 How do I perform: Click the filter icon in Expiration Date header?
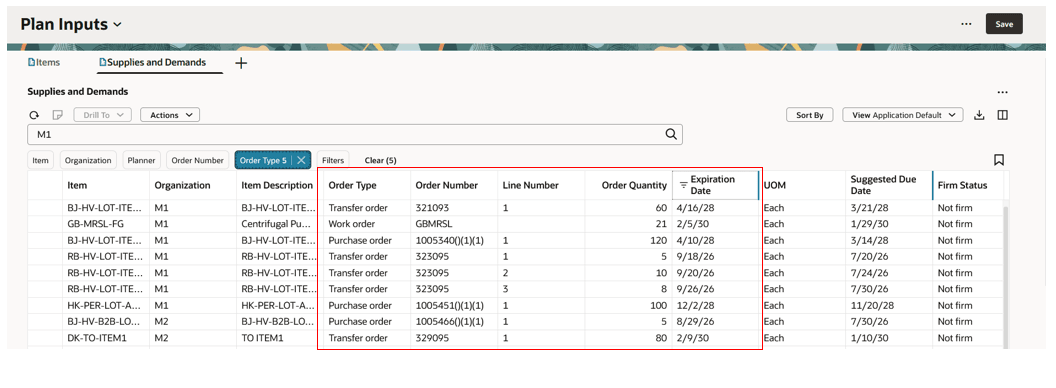pos(683,185)
